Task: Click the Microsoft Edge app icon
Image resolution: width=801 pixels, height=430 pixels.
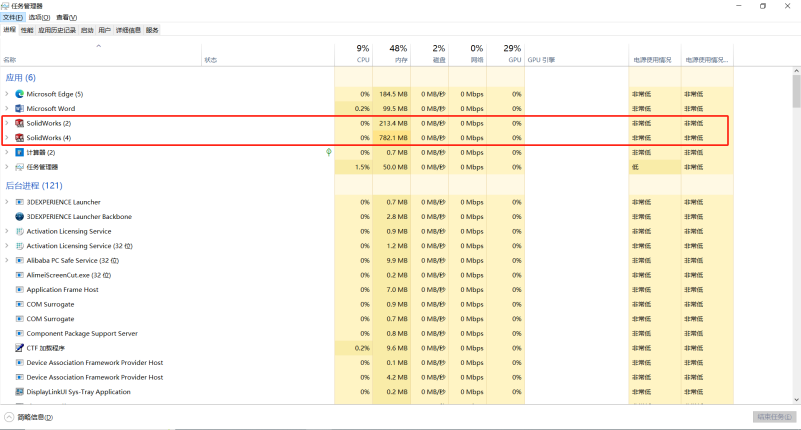Action: click(x=19, y=94)
